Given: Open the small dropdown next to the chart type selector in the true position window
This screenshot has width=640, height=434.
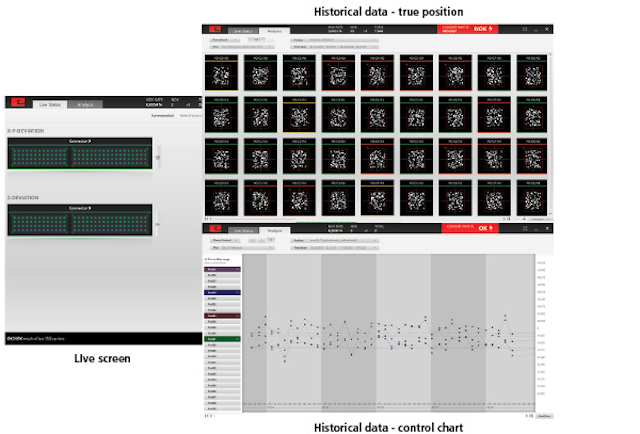Looking at the screenshot, I should pos(256,40).
